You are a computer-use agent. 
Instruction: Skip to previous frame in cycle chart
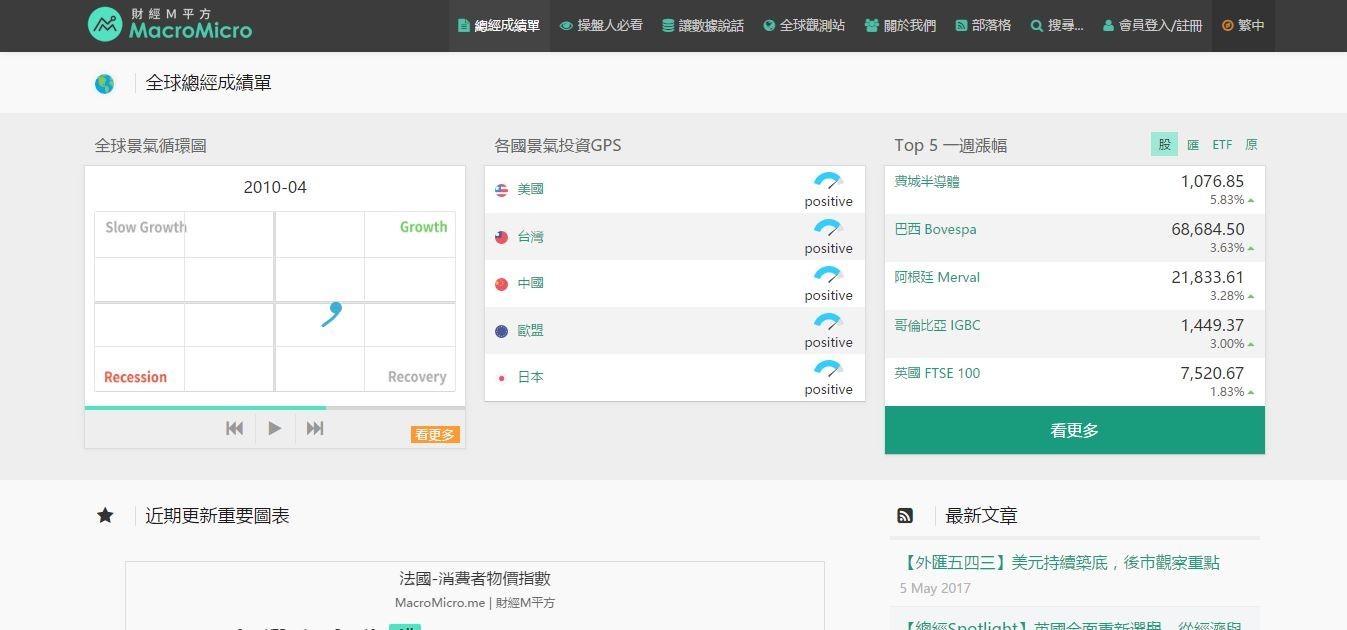click(234, 428)
